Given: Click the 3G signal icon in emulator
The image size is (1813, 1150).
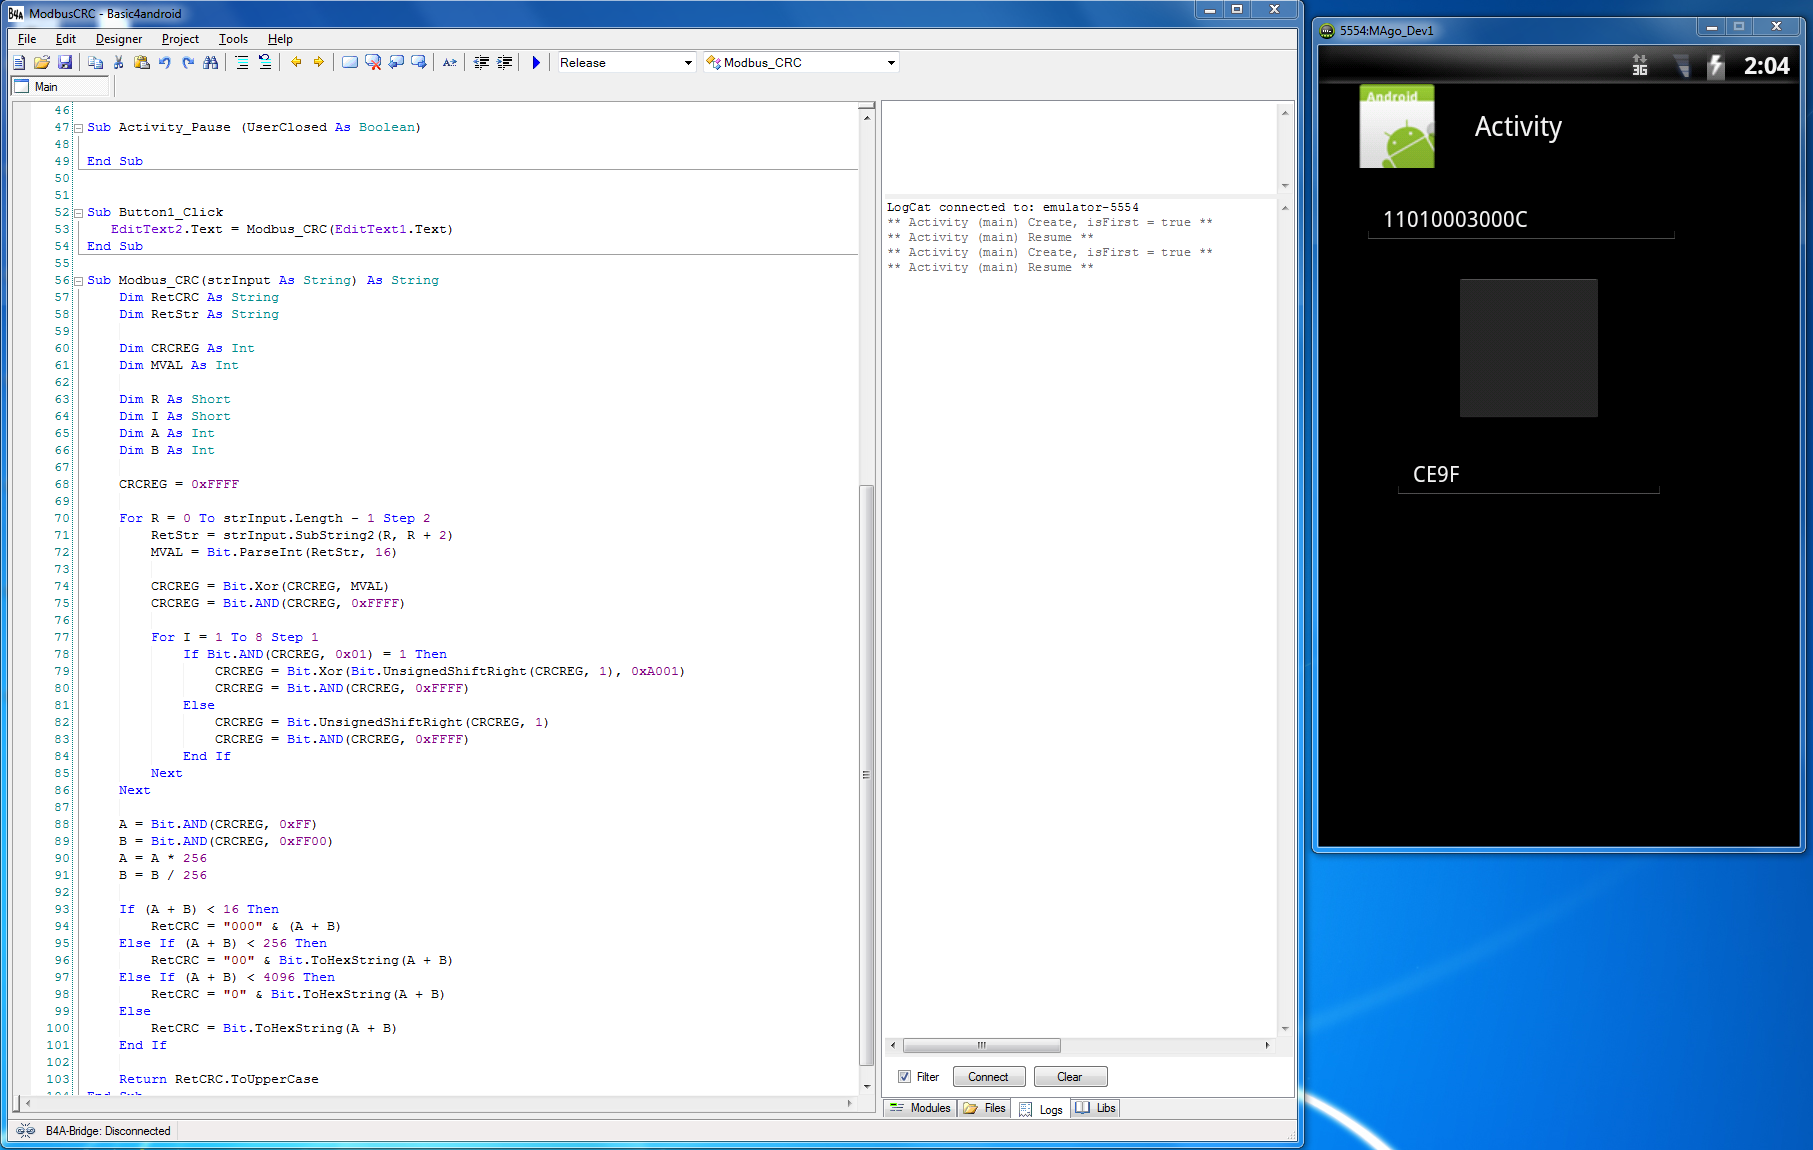Looking at the screenshot, I should click(1640, 66).
